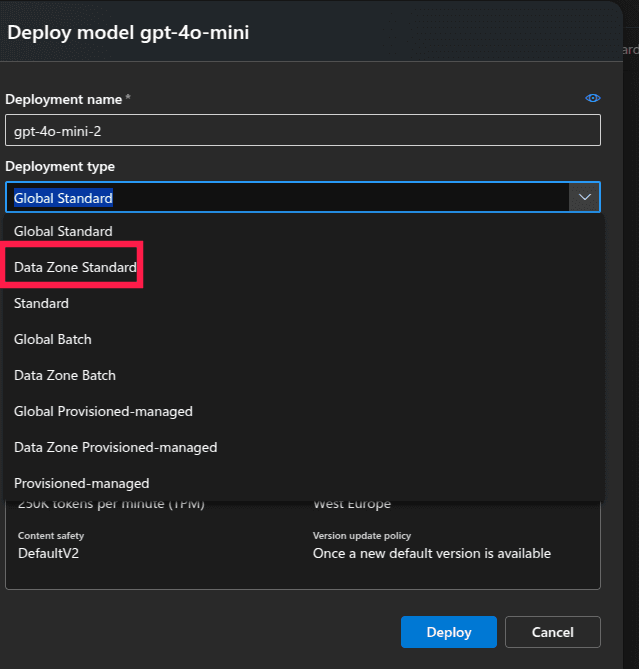Image resolution: width=639 pixels, height=669 pixels.
Task: Select Global Standard from the options list
Action: point(63,231)
